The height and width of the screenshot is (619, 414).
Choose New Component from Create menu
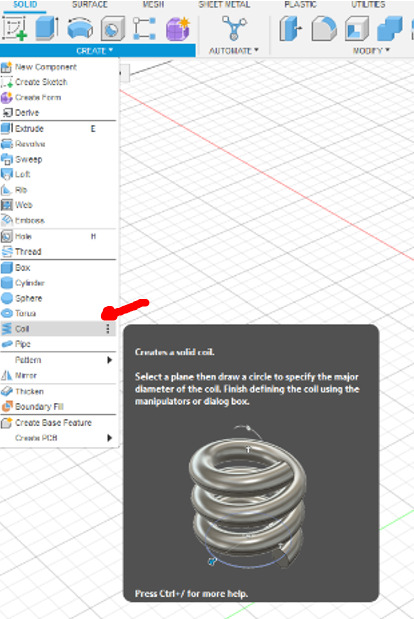tap(58, 67)
